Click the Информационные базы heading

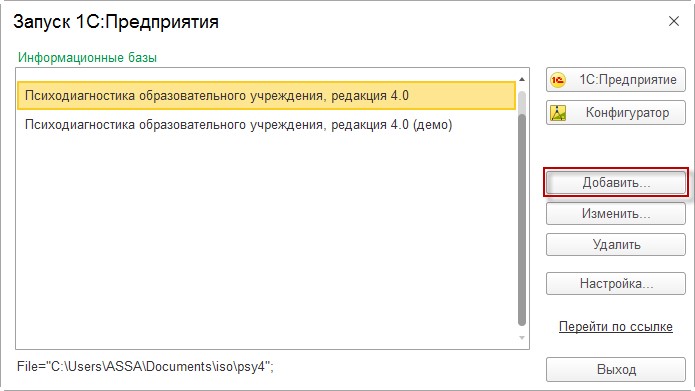pos(87,58)
